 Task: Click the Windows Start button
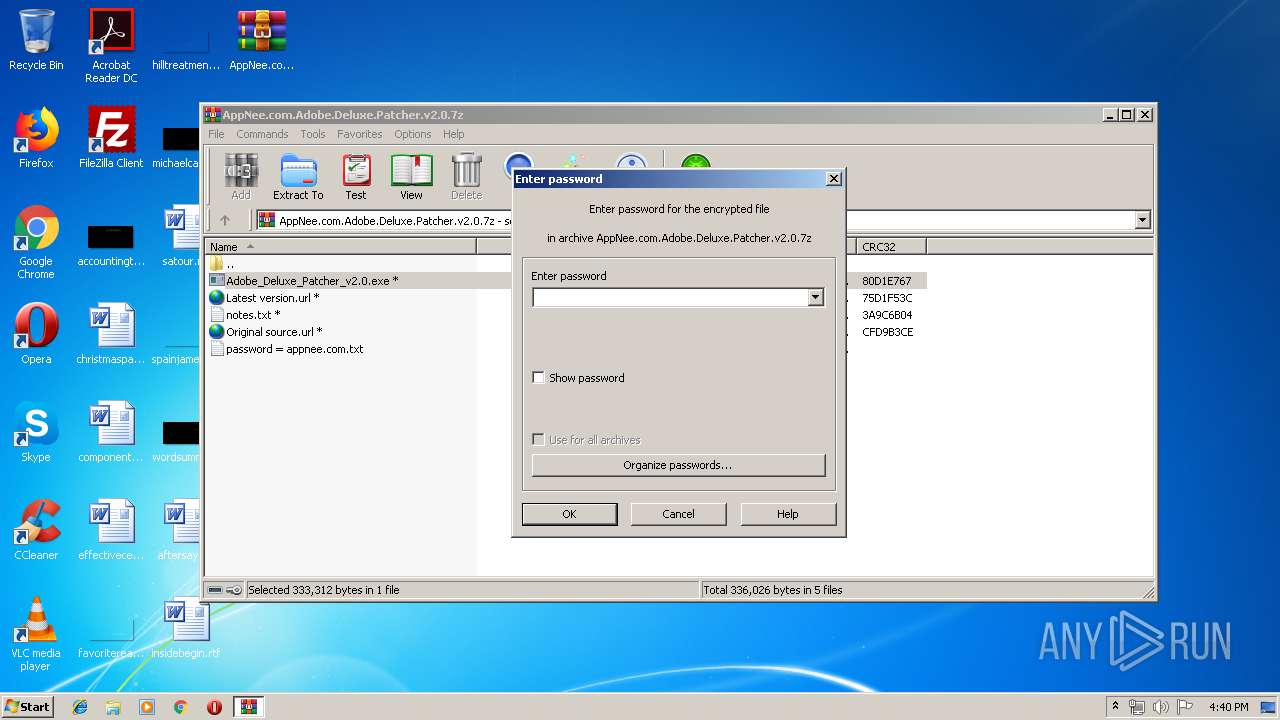[27, 707]
